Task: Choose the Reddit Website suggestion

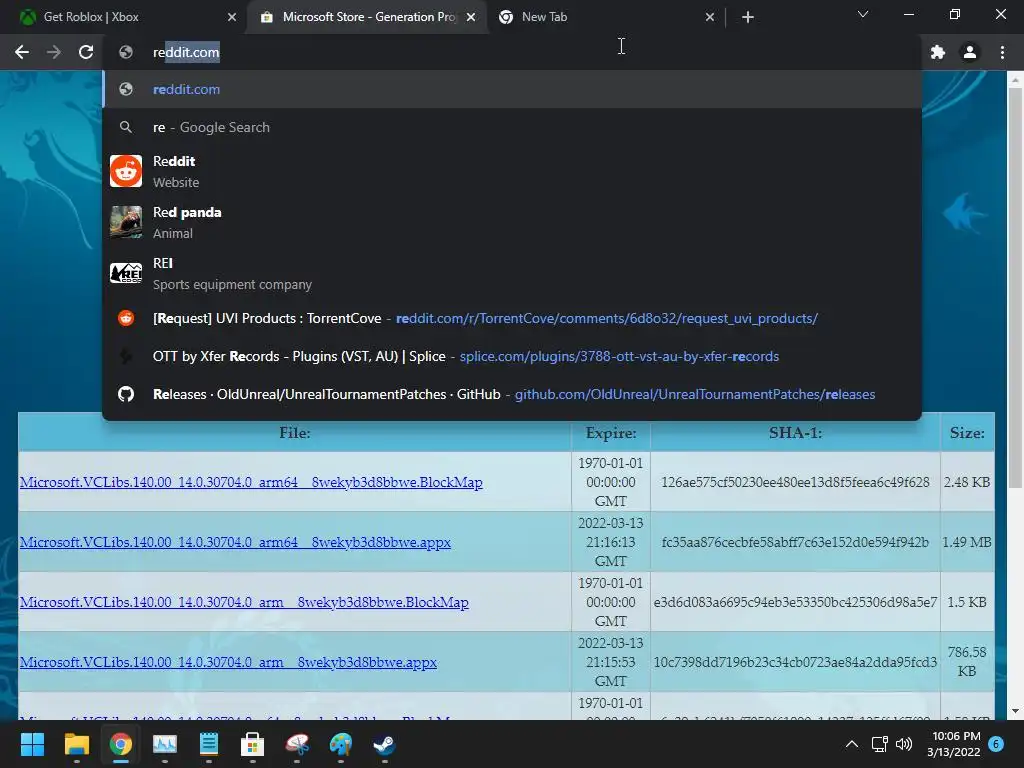Action: coord(513,171)
